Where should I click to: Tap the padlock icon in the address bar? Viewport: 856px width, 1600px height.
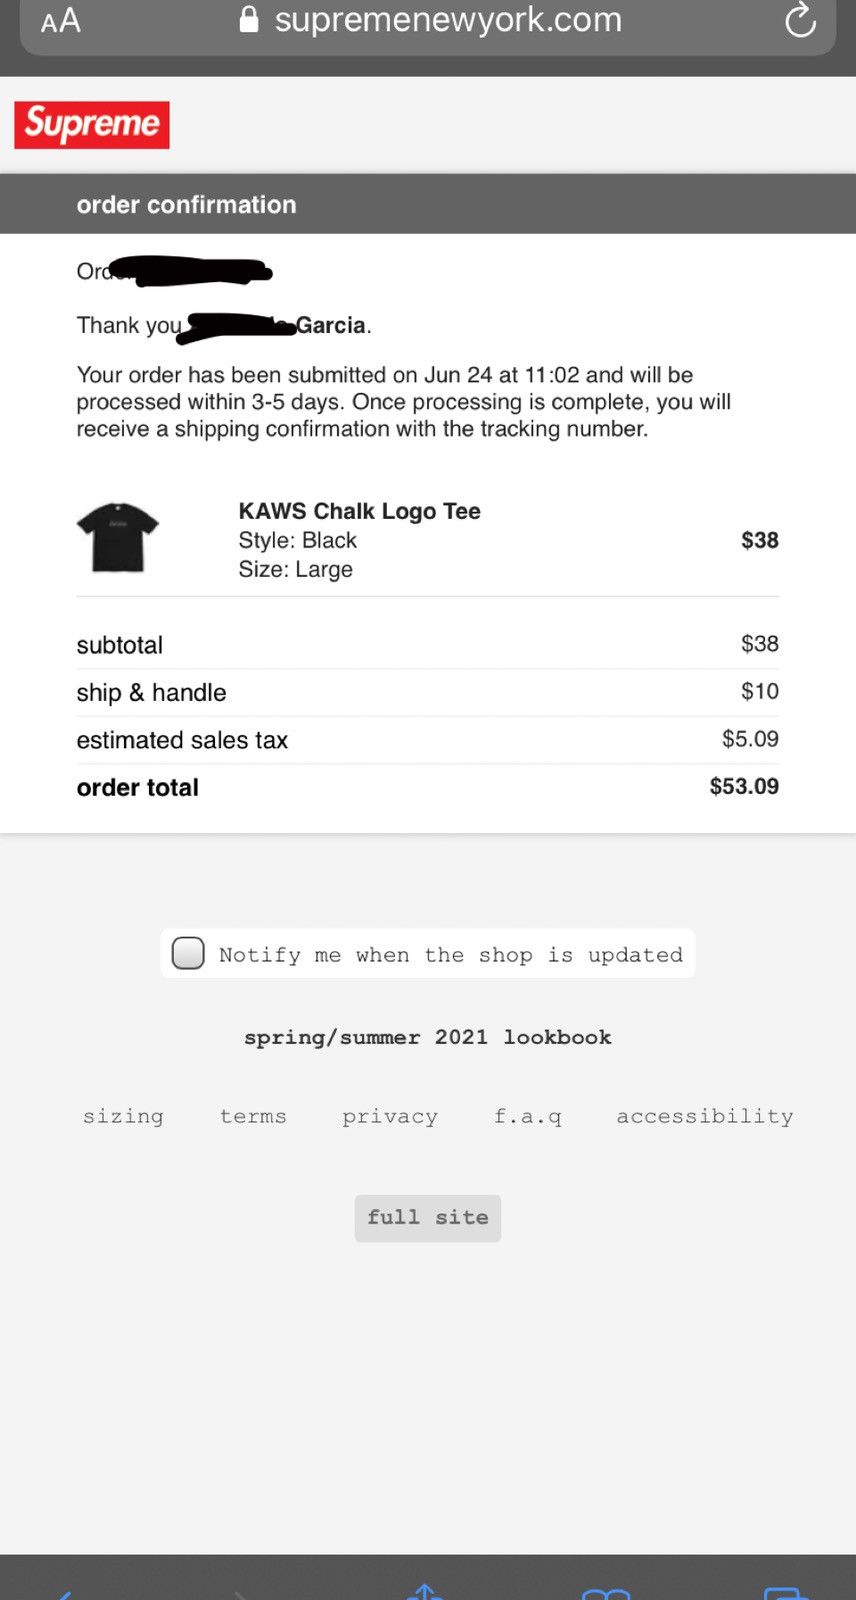pyautogui.click(x=248, y=18)
